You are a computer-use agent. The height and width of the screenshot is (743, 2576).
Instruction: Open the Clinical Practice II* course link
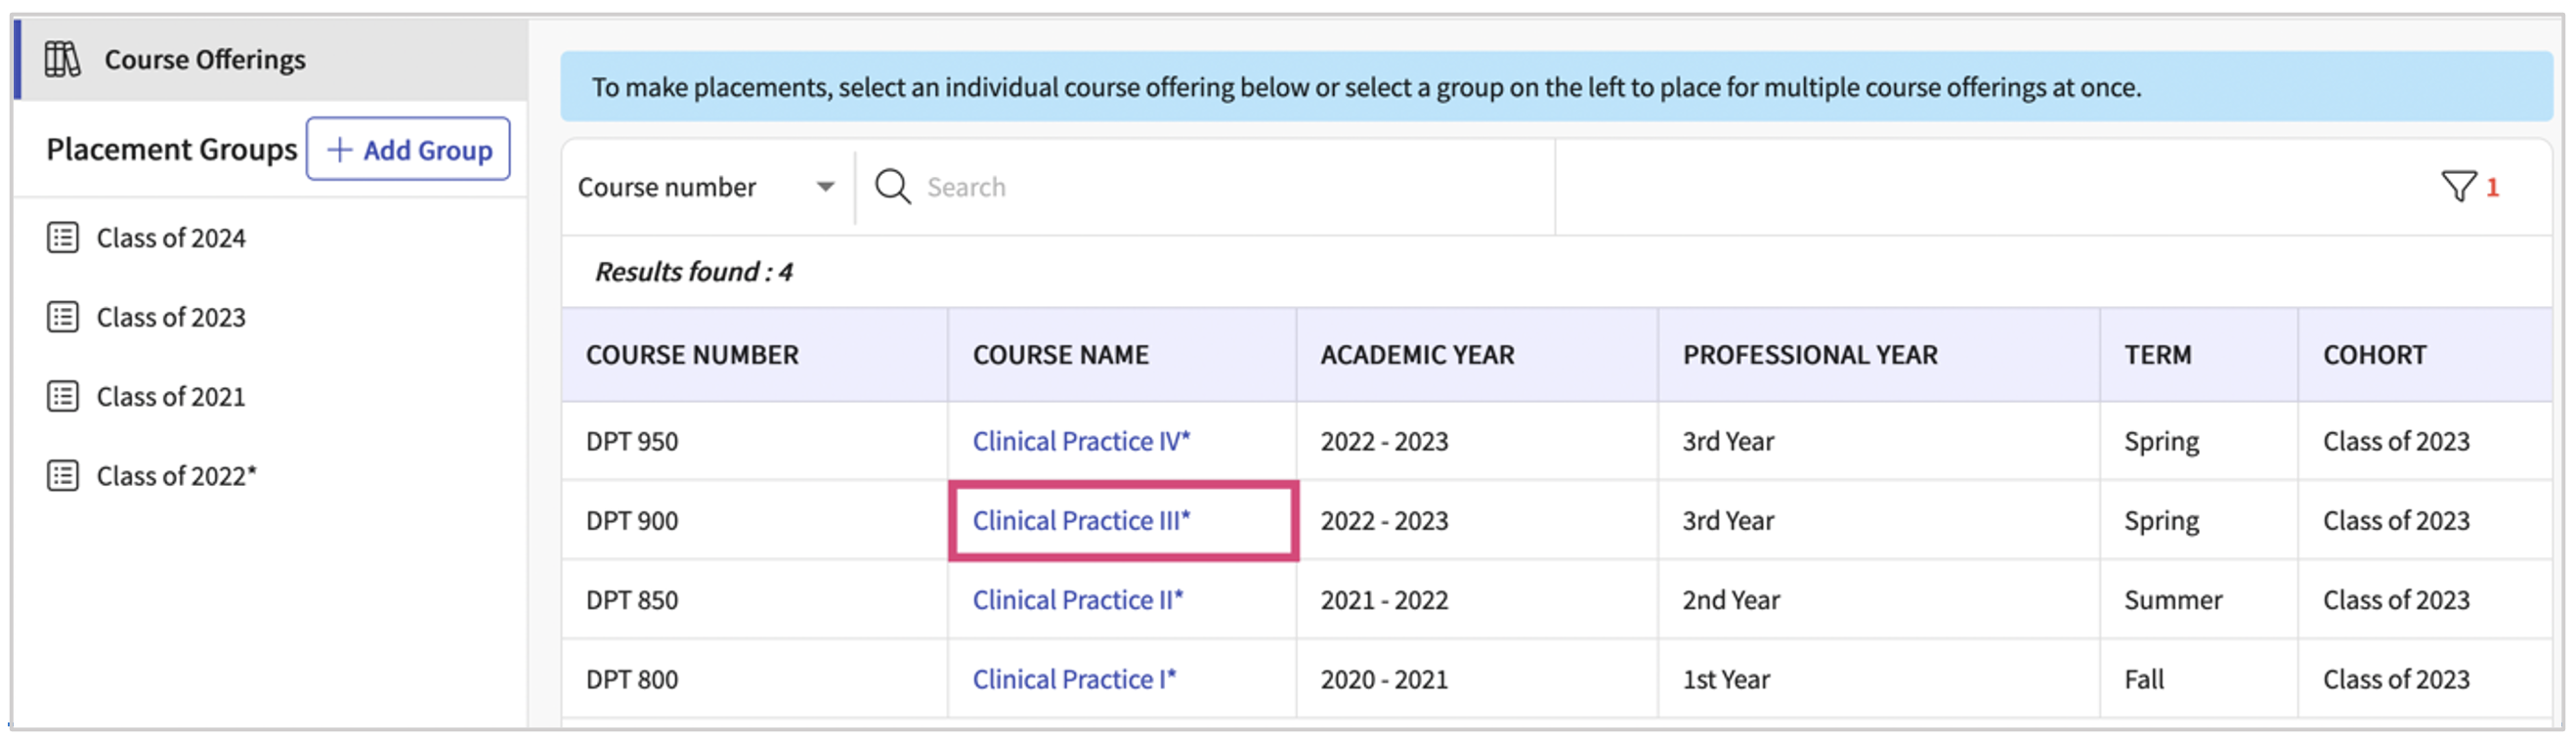point(1077,600)
